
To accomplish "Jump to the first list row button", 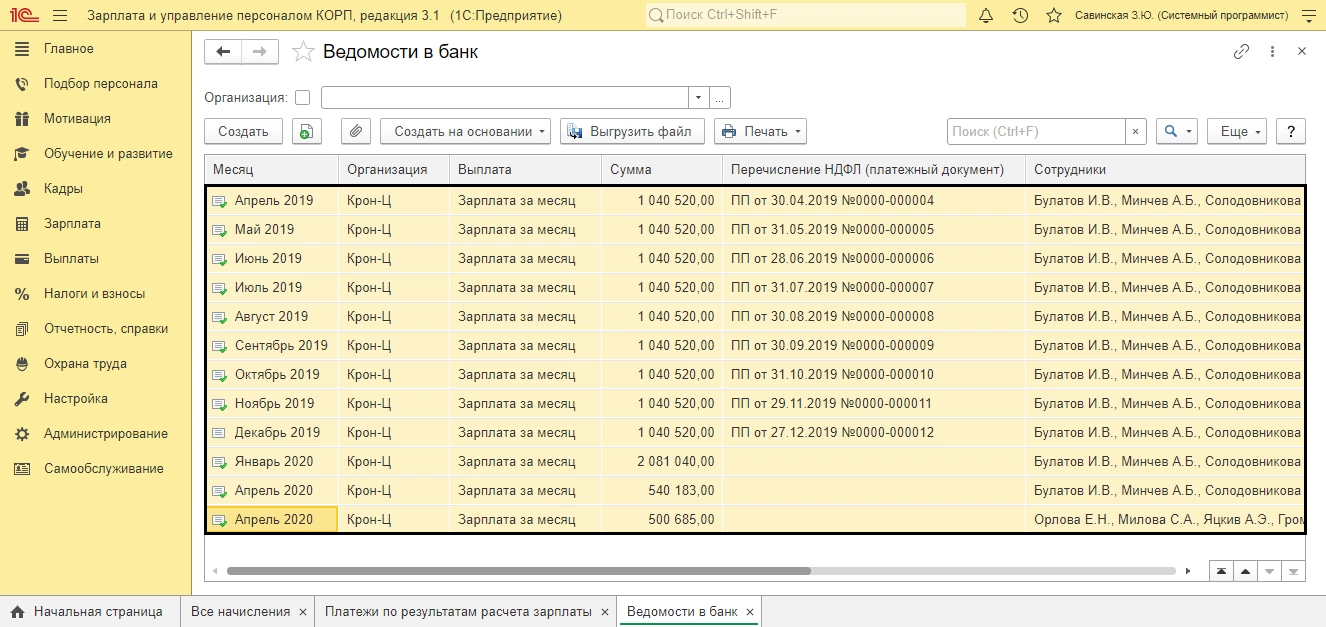I will (x=1221, y=571).
